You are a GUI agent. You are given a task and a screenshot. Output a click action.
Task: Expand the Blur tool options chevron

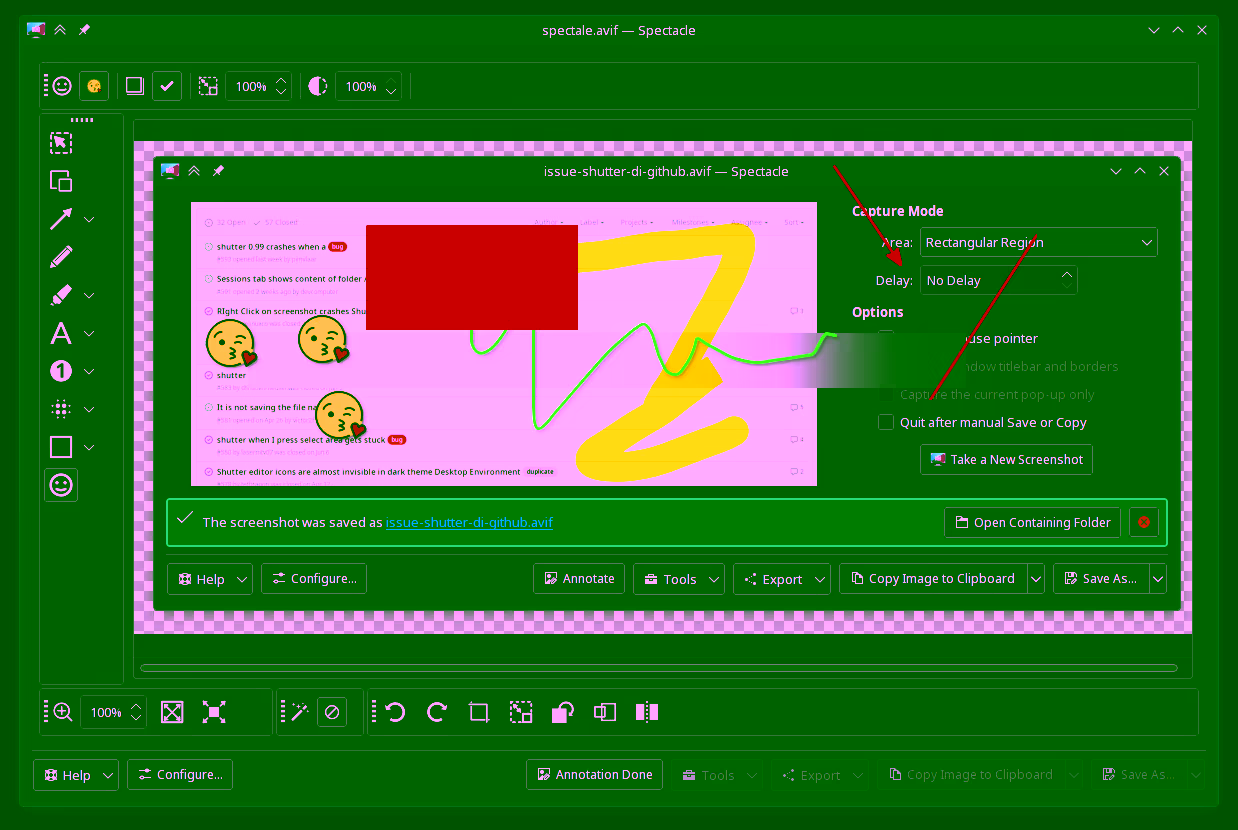pyautogui.click(x=89, y=409)
